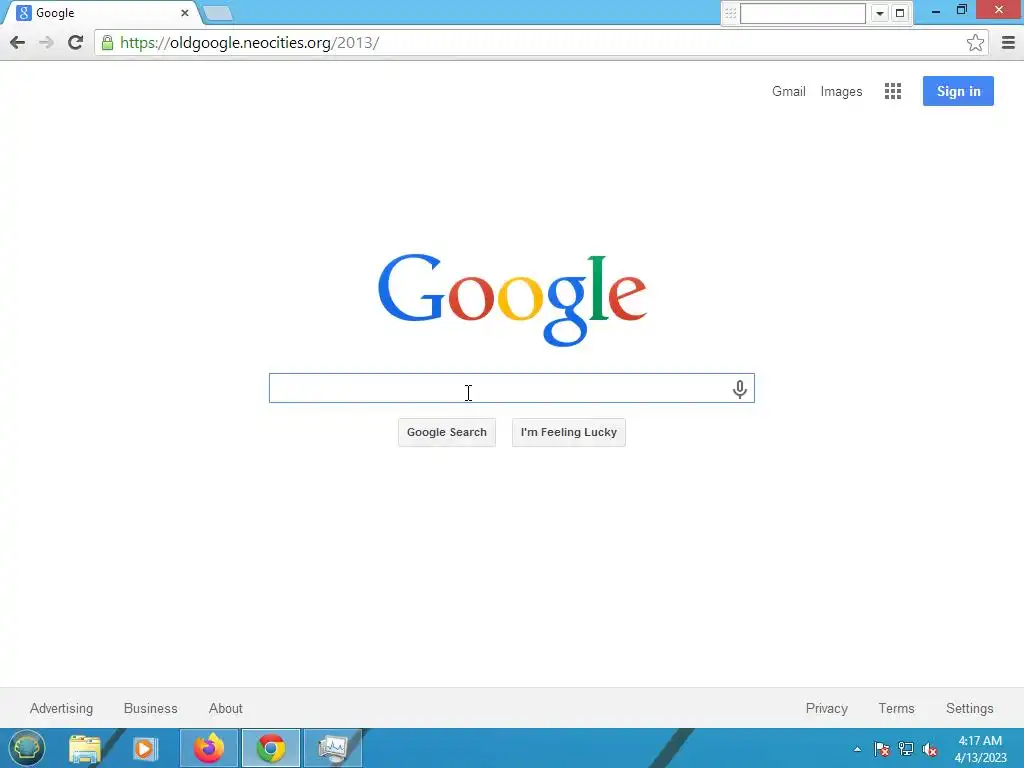Click the URL address bar
The width and height of the screenshot is (1024, 768).
pyautogui.click(x=542, y=43)
